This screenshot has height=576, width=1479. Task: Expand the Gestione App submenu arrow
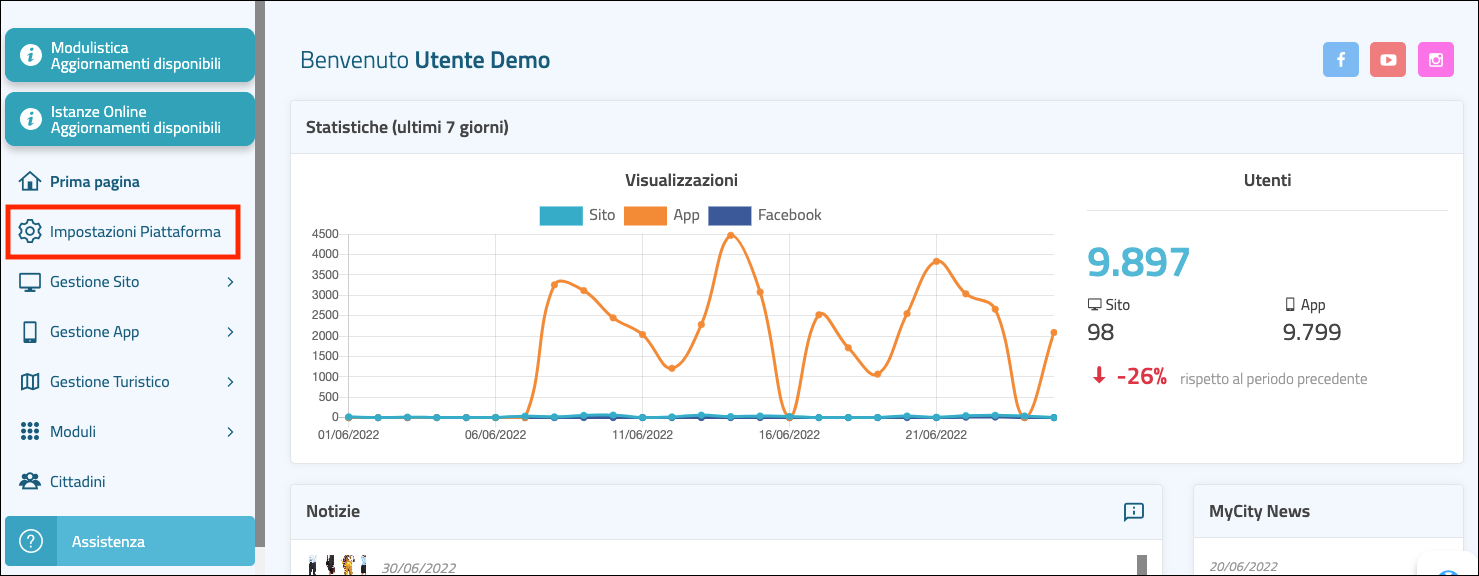[x=230, y=332]
